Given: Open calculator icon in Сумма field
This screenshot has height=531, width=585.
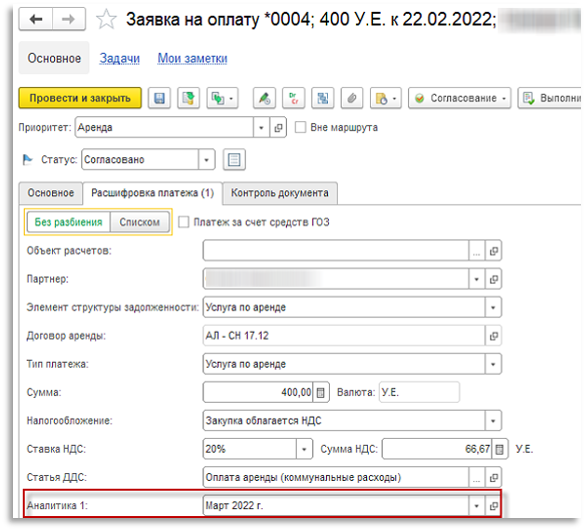Looking at the screenshot, I should pos(321,392).
